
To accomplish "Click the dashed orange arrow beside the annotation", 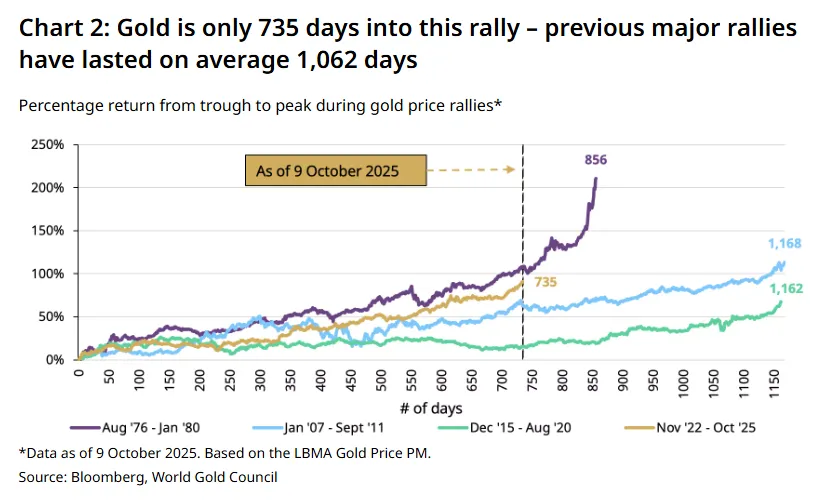I will tap(473, 171).
